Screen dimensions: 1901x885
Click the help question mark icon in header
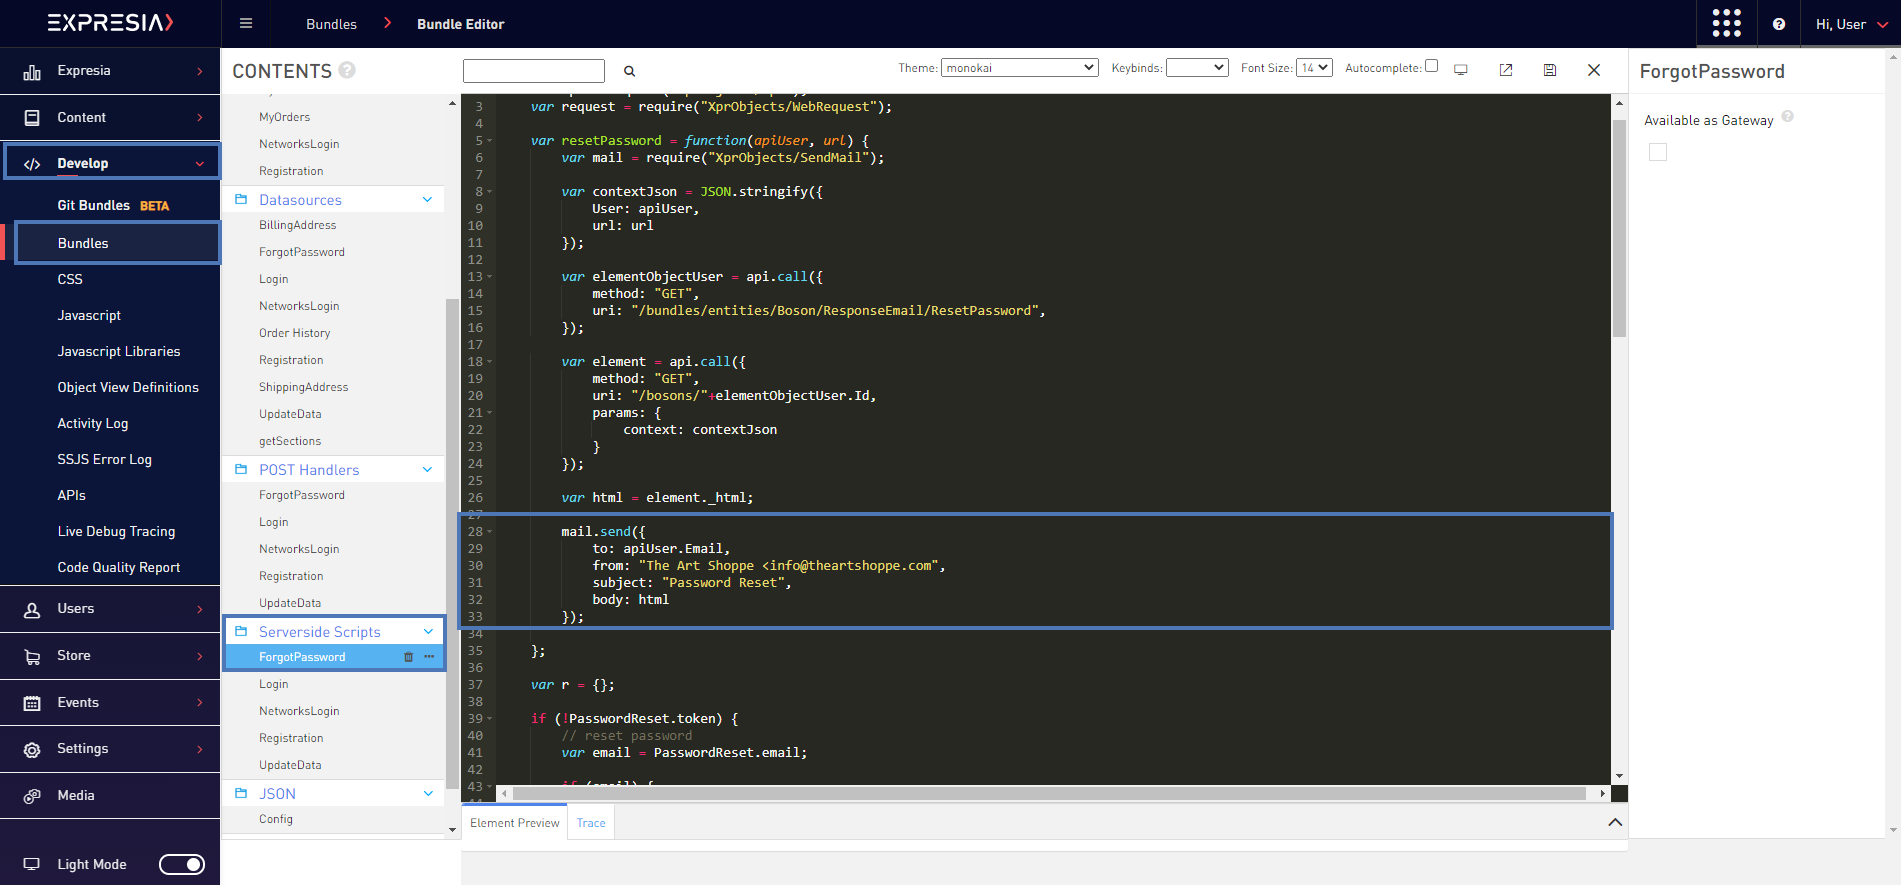point(1779,24)
